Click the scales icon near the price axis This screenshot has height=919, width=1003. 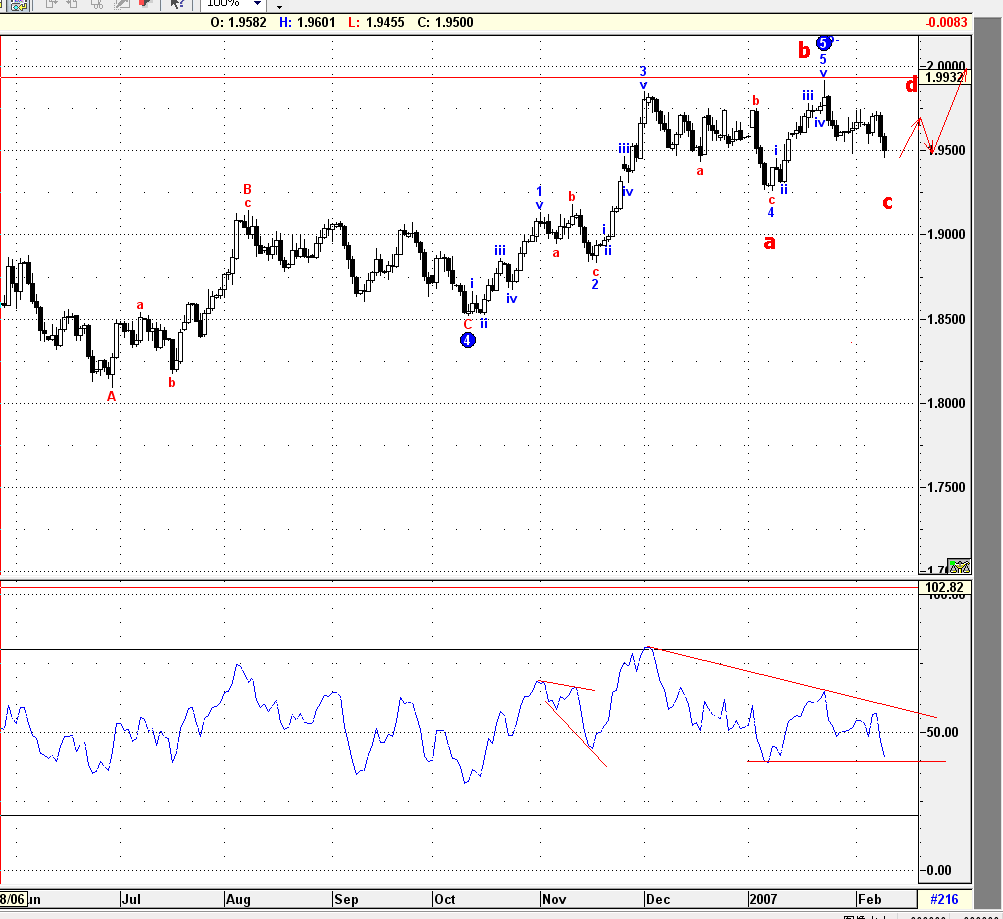click(960, 566)
